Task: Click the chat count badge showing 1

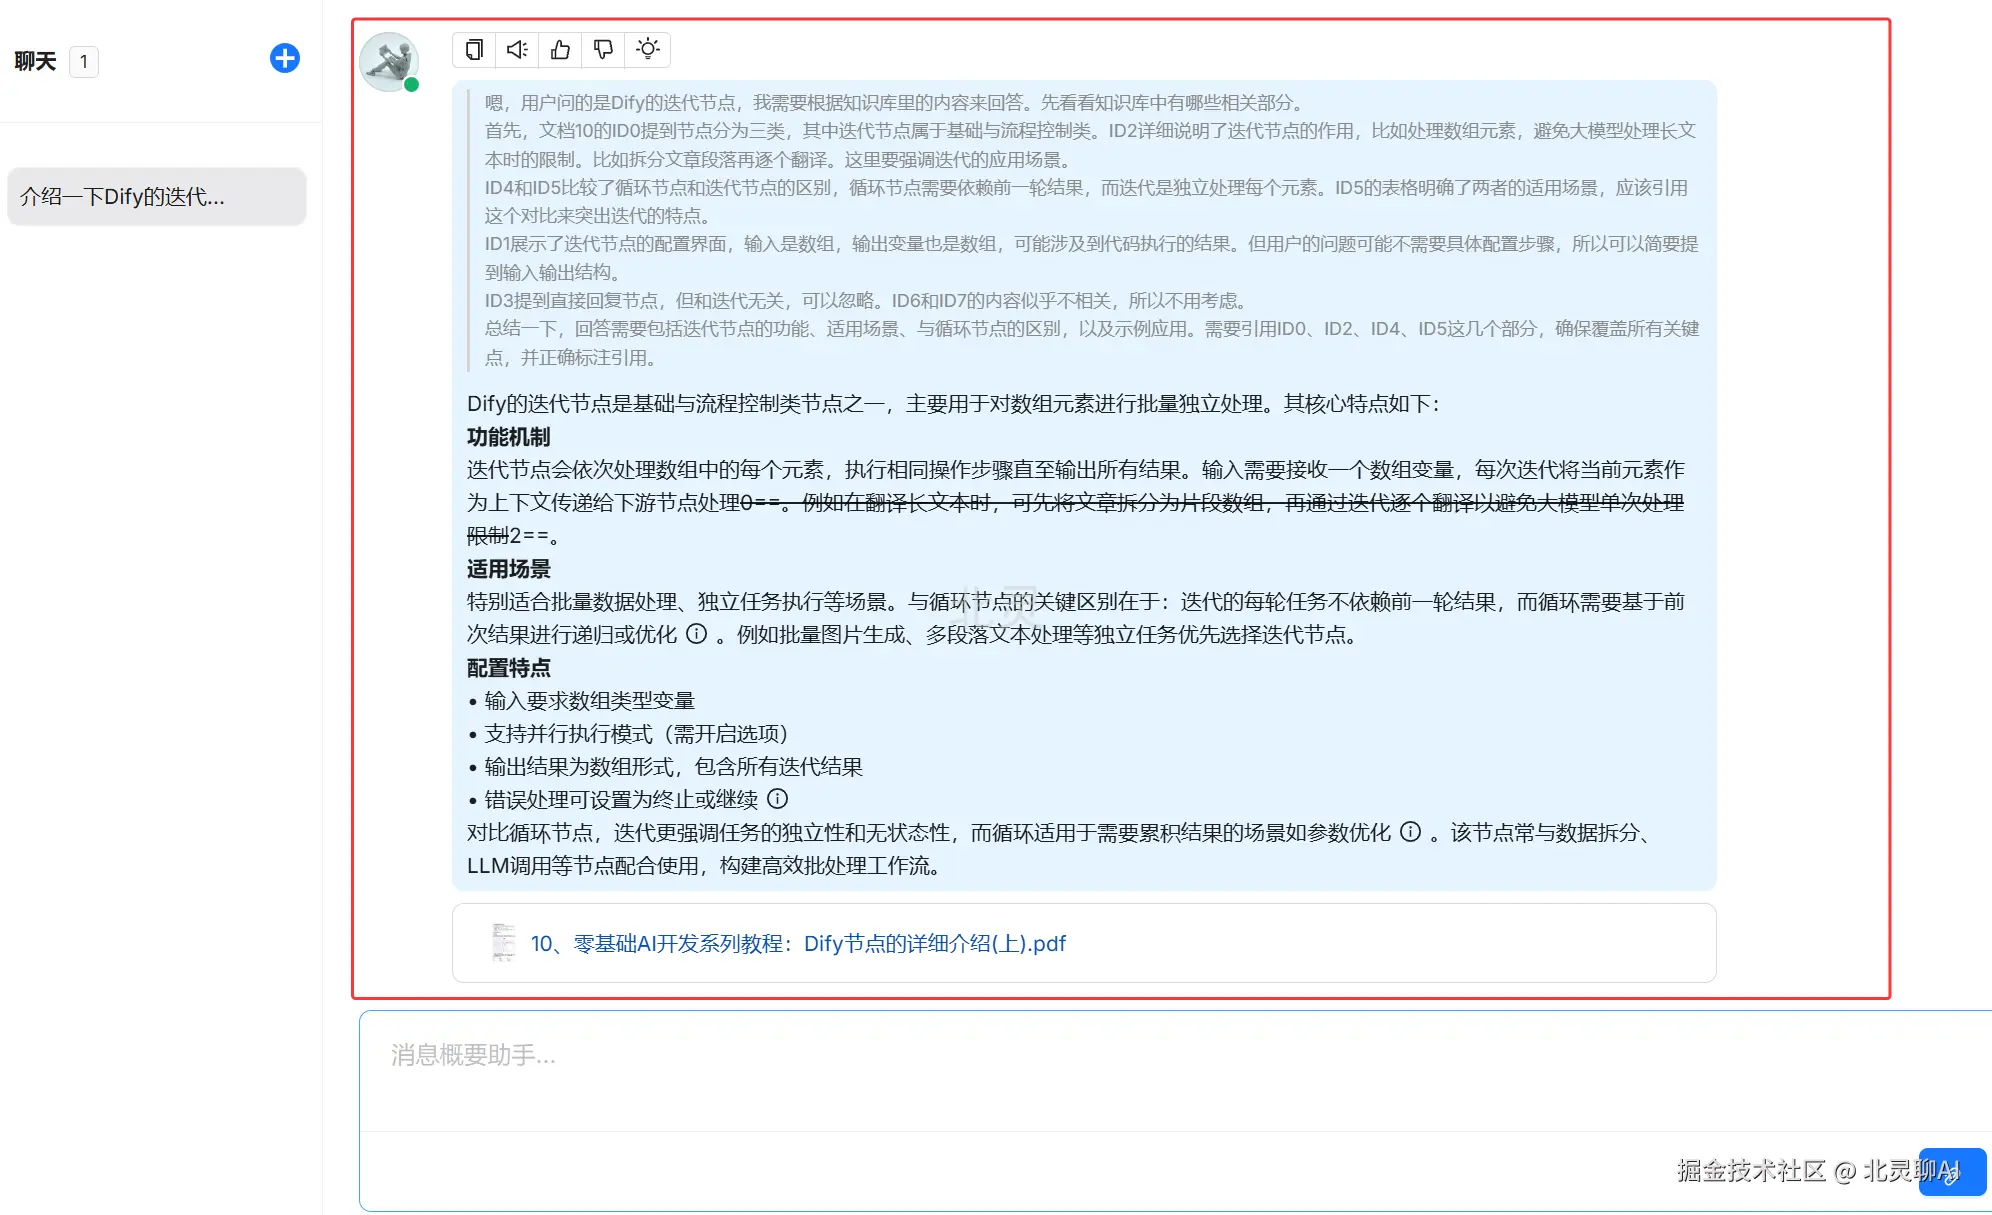Action: (x=84, y=62)
